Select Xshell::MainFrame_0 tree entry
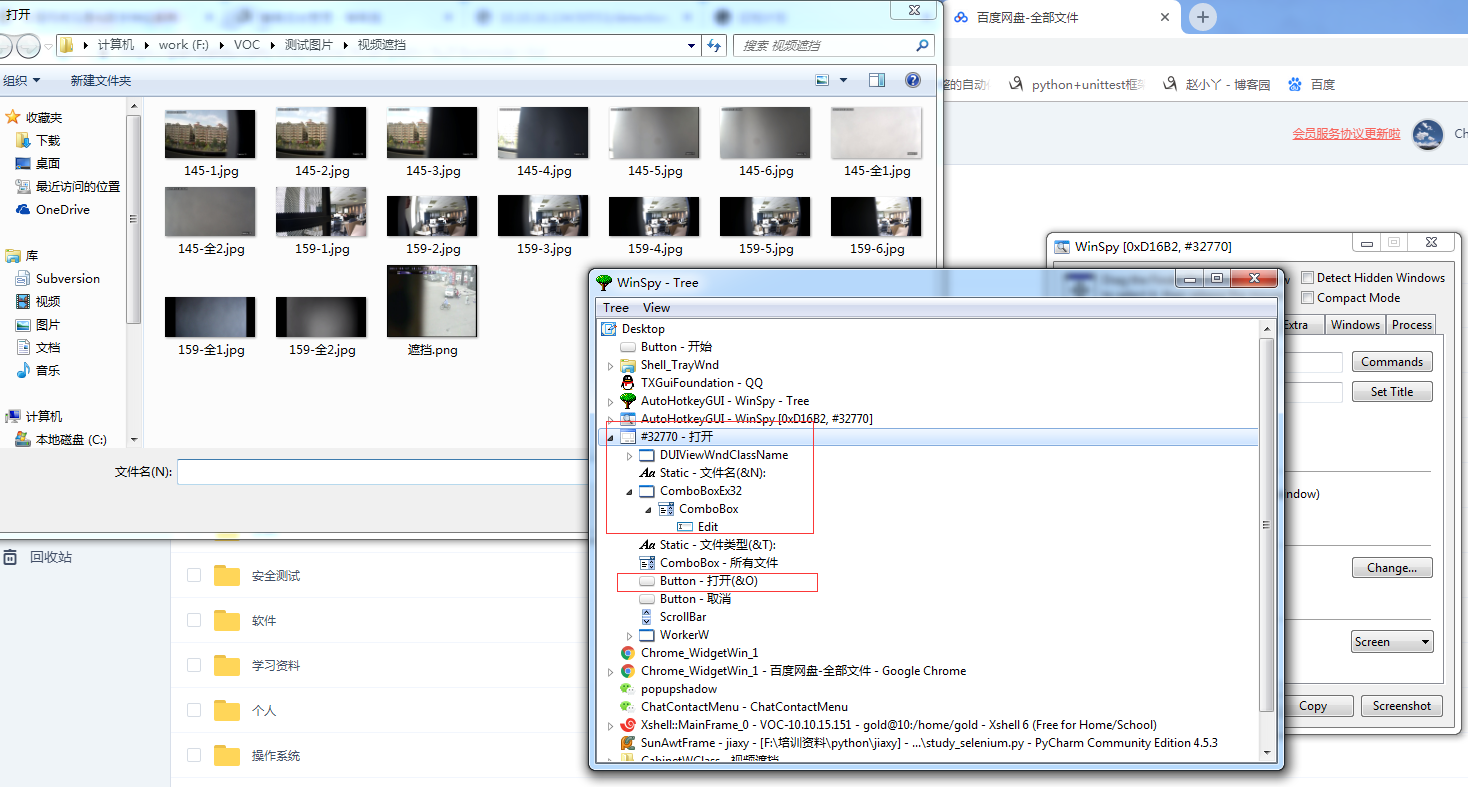This screenshot has width=1468, height=787. point(898,725)
